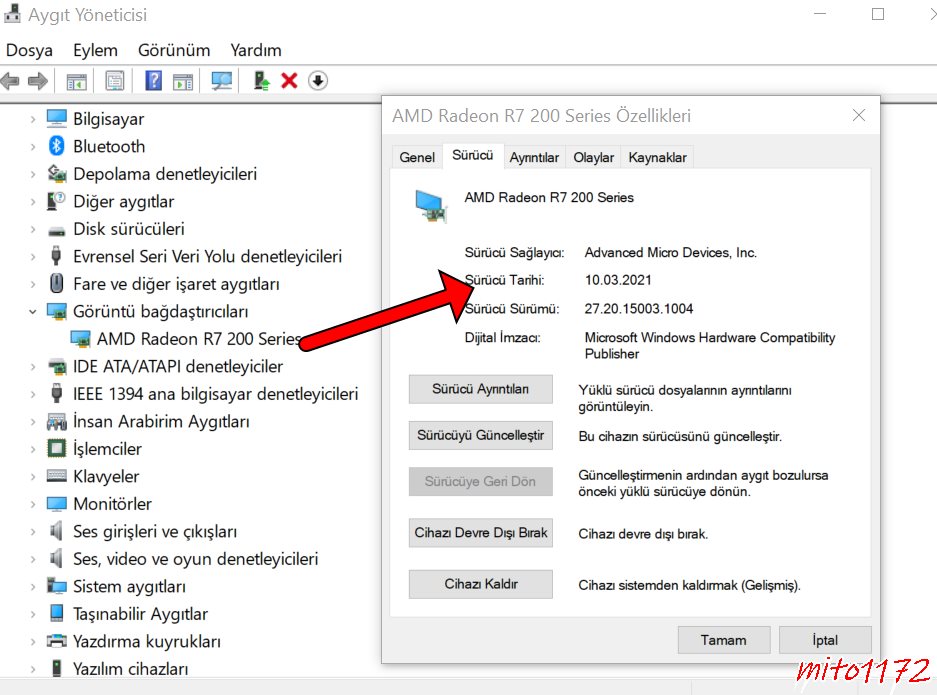Click the blue Help question-mark icon

click(154, 80)
